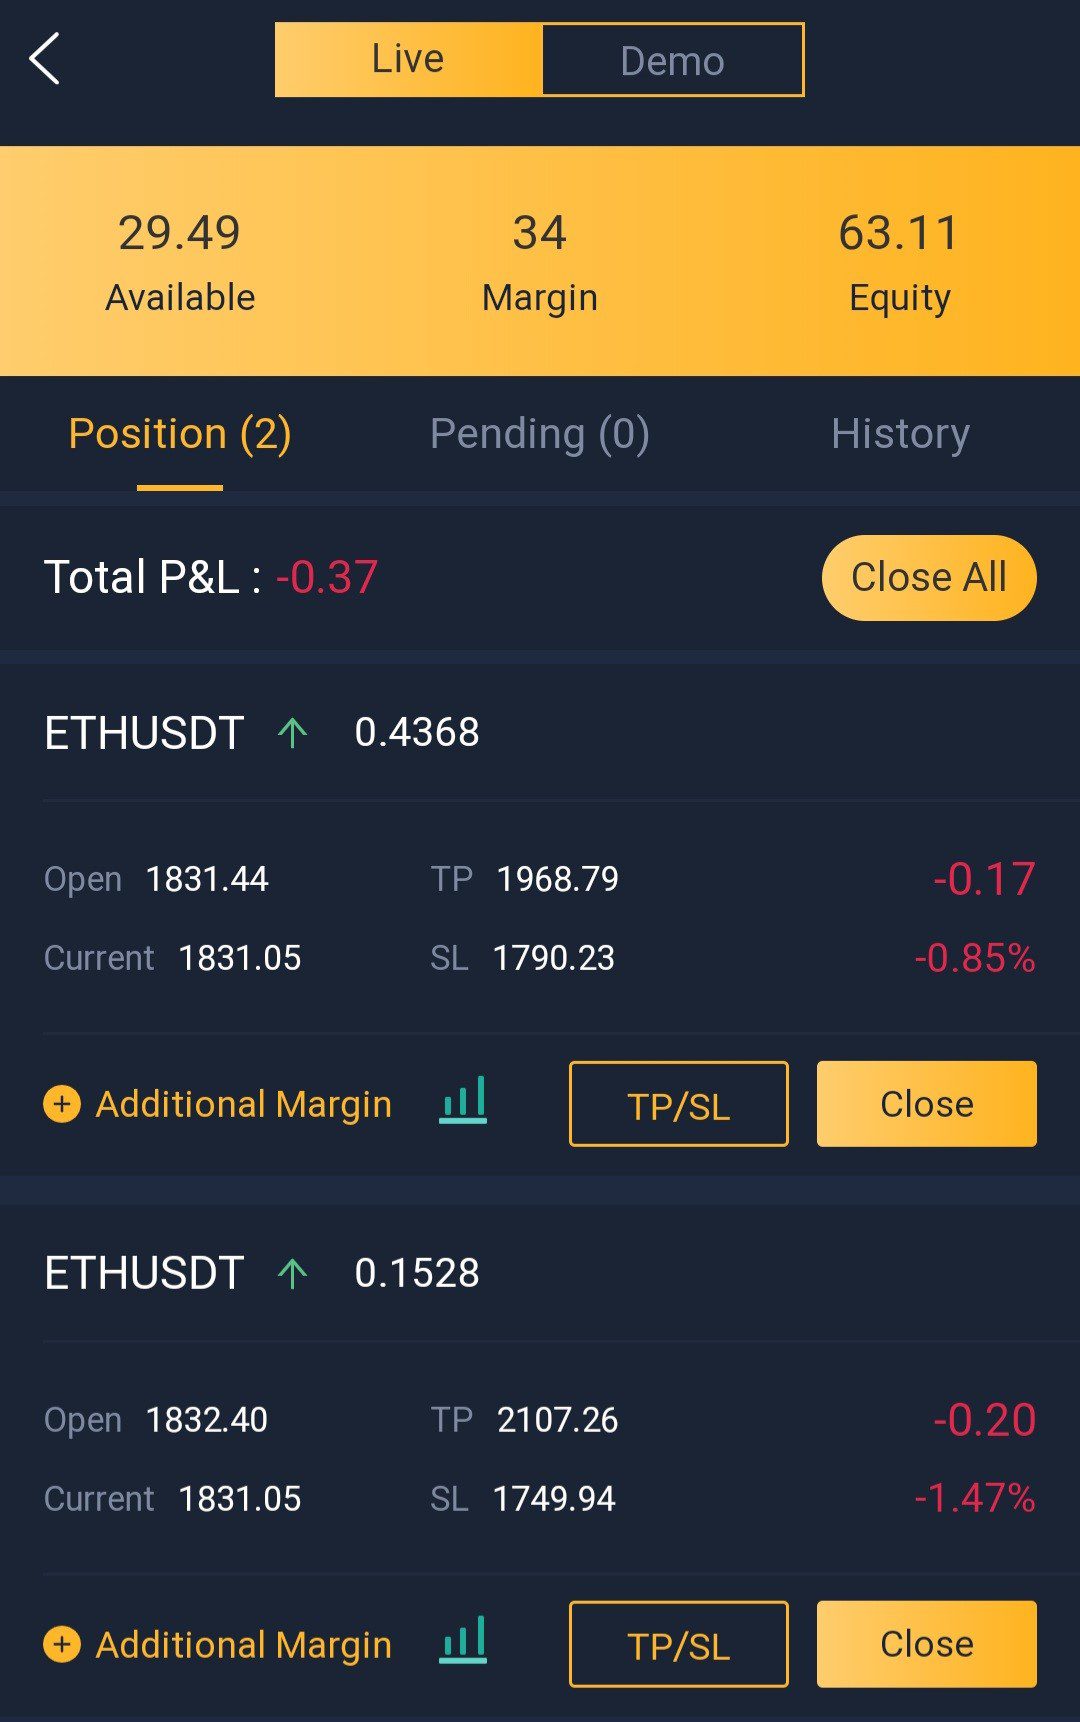This screenshot has height=1722, width=1080.
Task: Tap plus icon for first position's Additional Margin
Action: point(62,1104)
